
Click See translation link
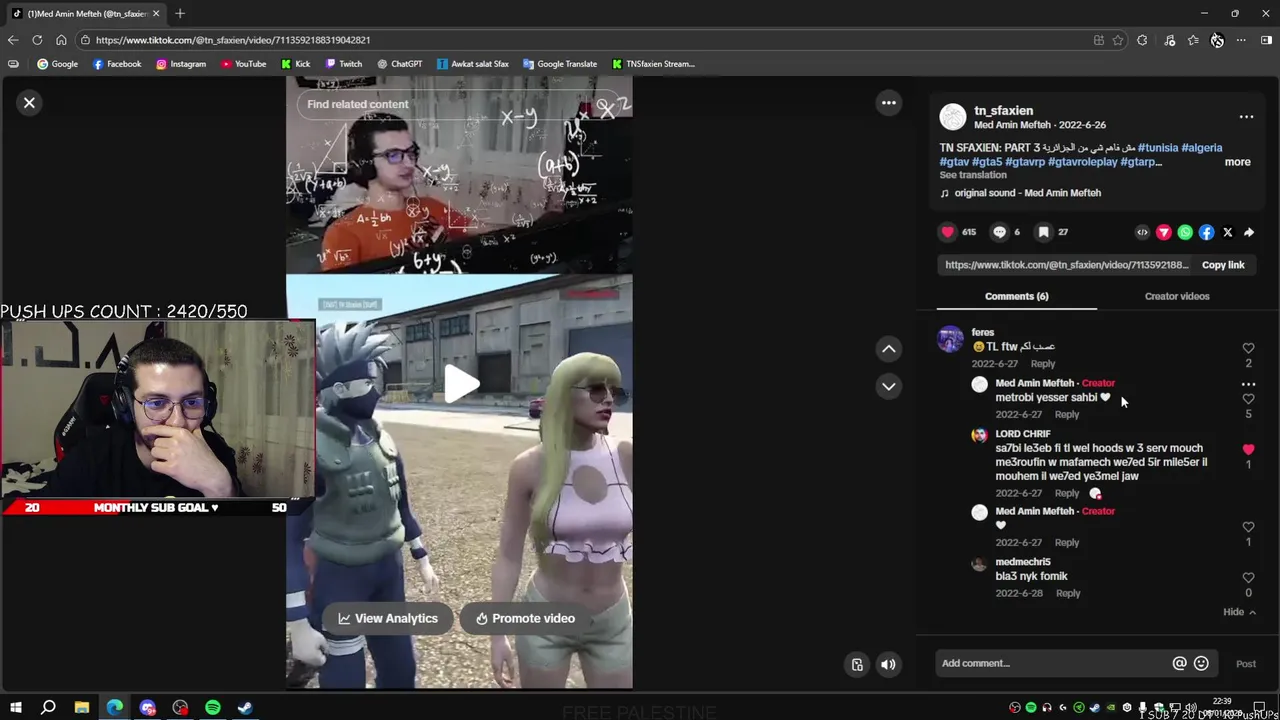(973, 175)
